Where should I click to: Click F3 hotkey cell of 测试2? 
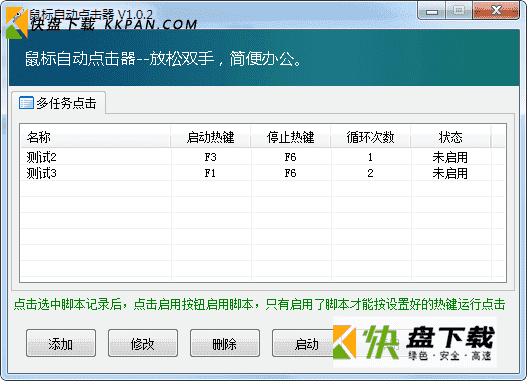211,157
